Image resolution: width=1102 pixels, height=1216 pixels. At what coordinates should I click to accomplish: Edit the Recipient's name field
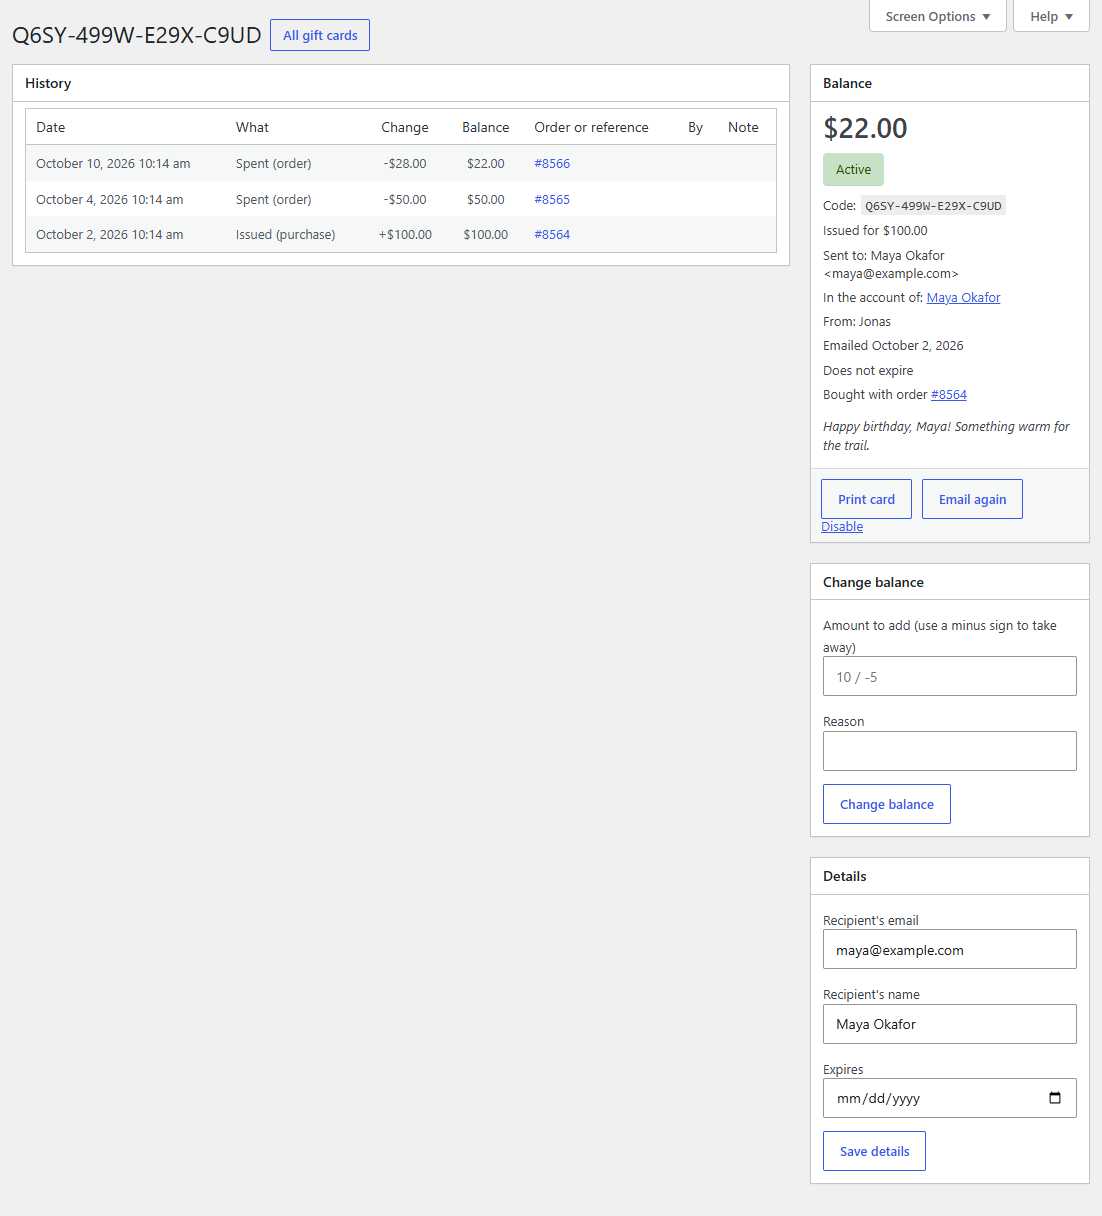(x=950, y=1024)
